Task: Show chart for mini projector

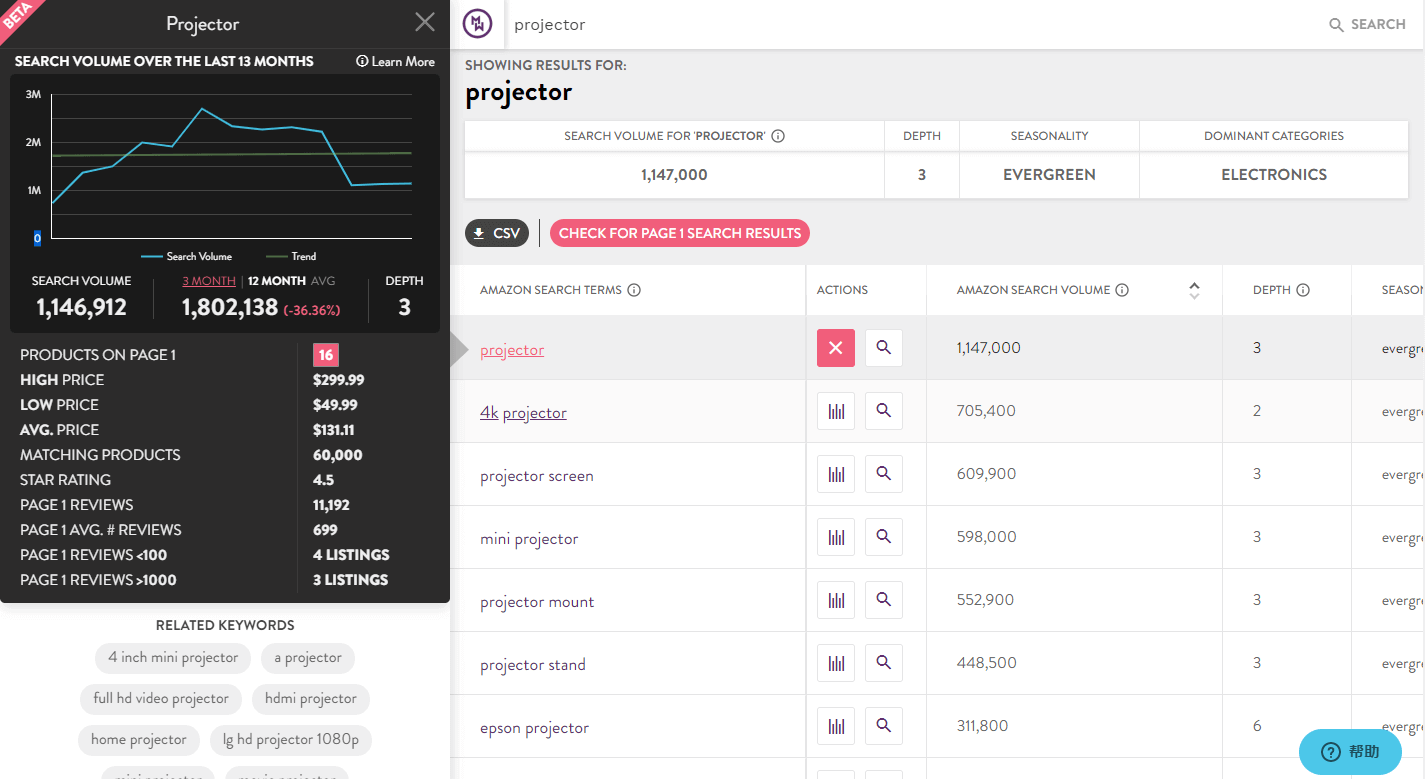Action: (x=836, y=537)
